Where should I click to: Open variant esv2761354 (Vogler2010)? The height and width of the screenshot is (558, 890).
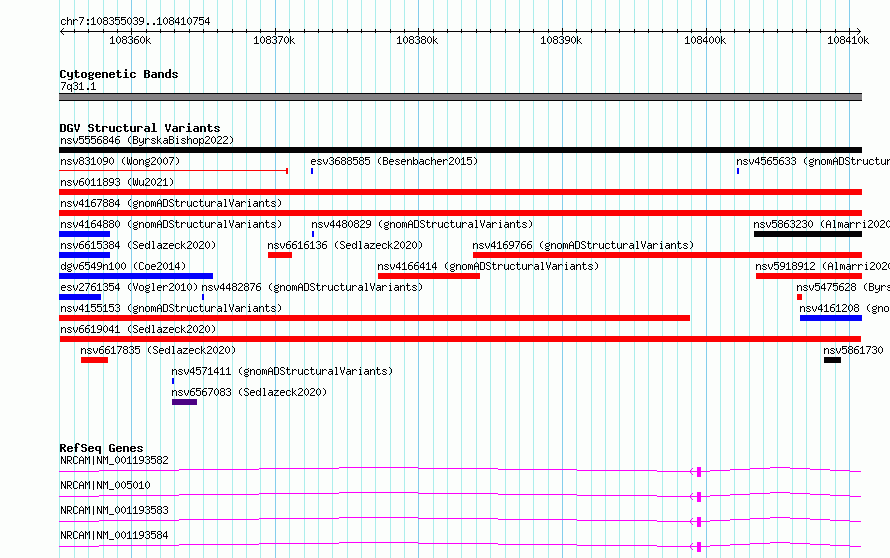129,287
